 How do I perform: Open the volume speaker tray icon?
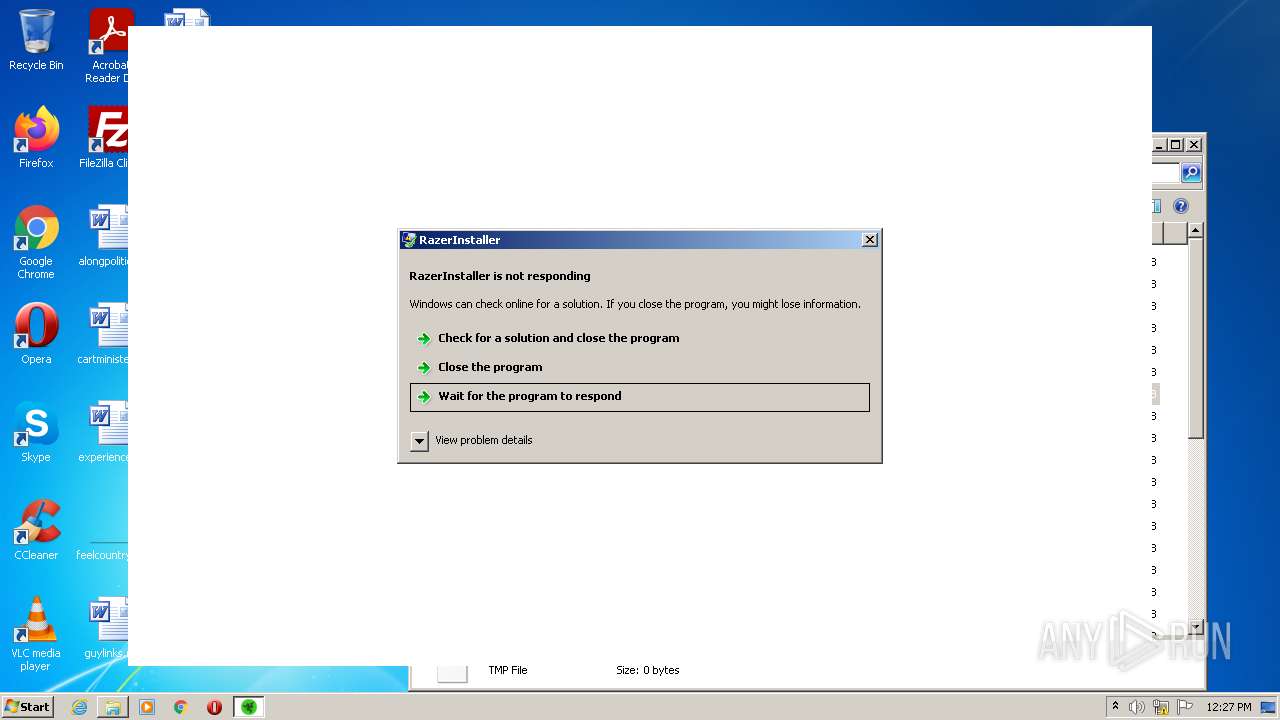coord(1137,707)
